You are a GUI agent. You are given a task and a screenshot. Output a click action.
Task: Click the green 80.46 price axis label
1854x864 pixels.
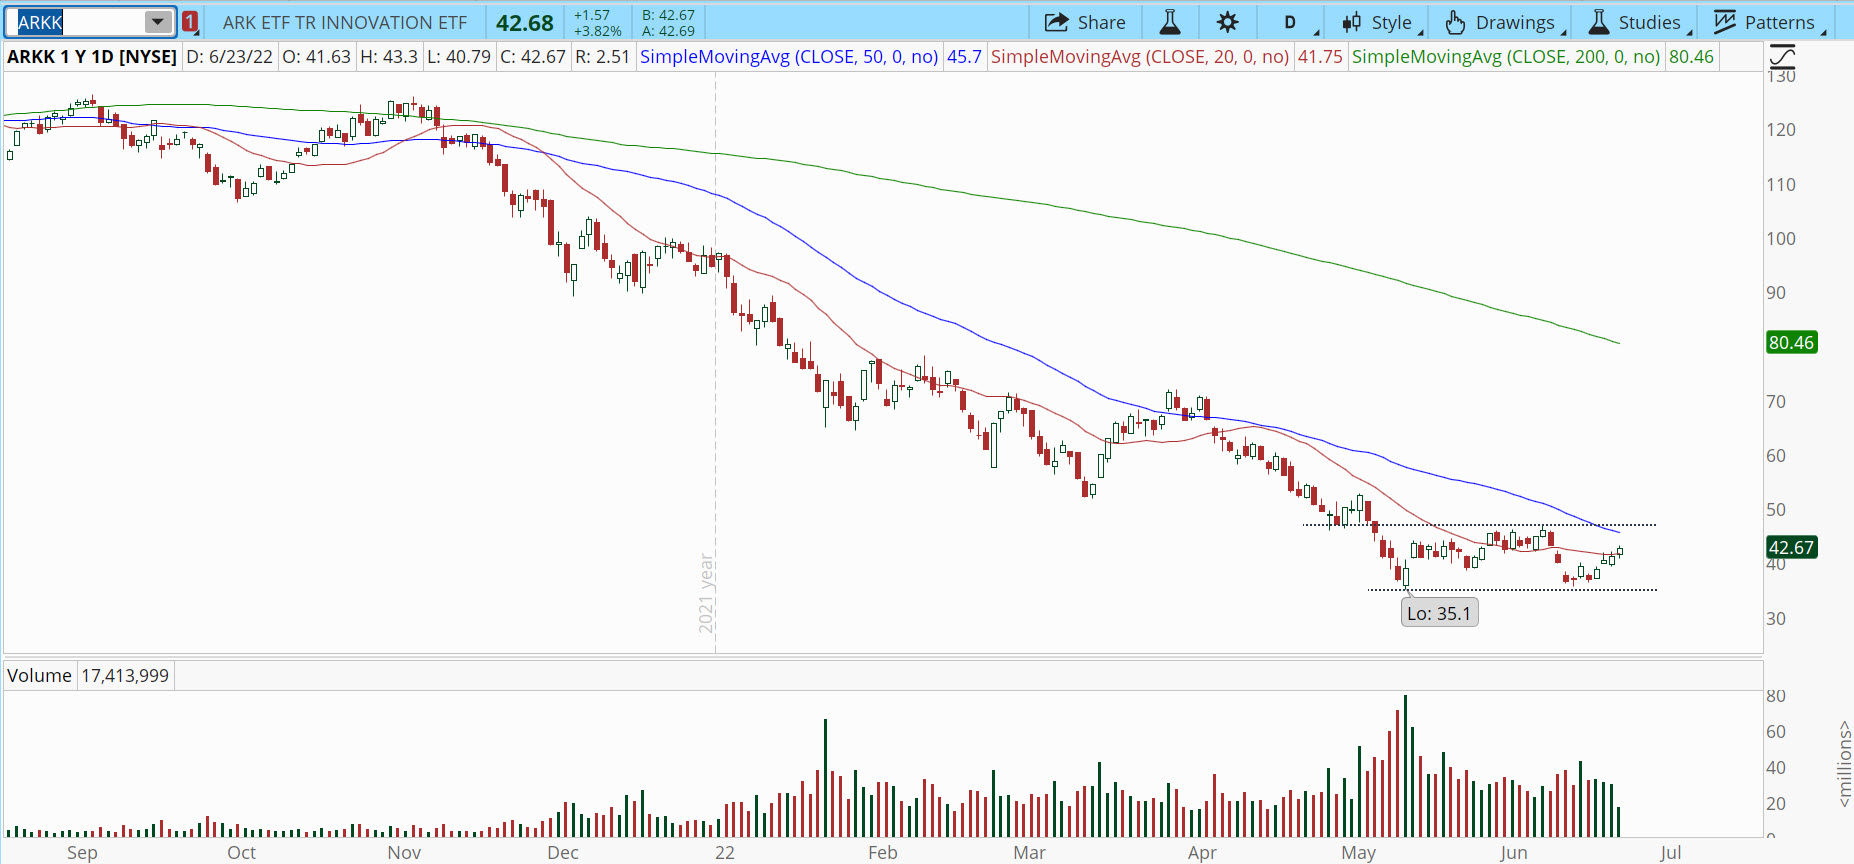point(1791,343)
